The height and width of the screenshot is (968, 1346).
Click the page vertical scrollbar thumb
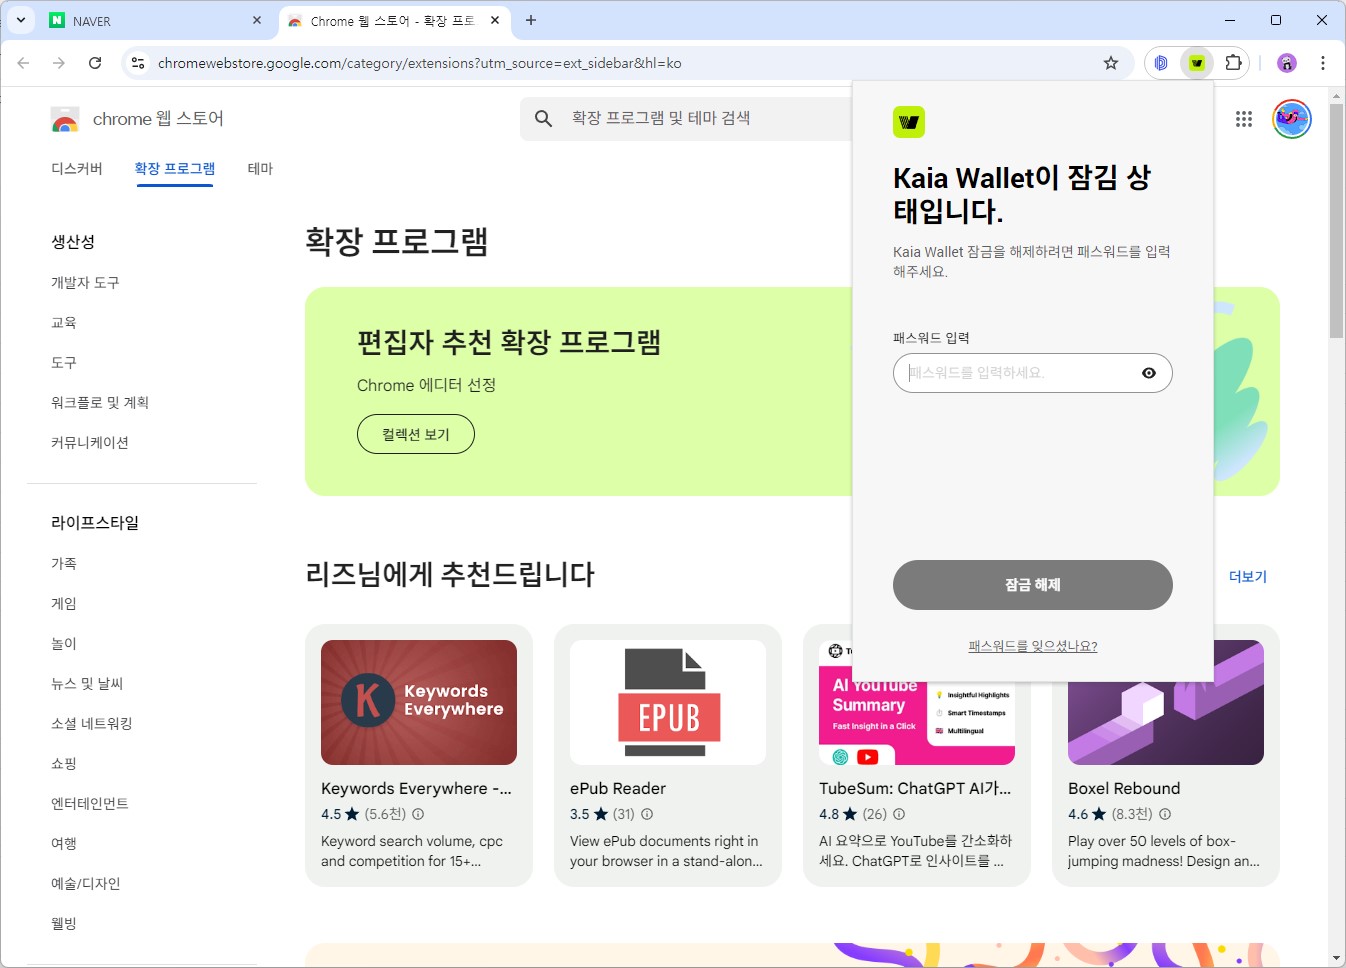point(1336,220)
